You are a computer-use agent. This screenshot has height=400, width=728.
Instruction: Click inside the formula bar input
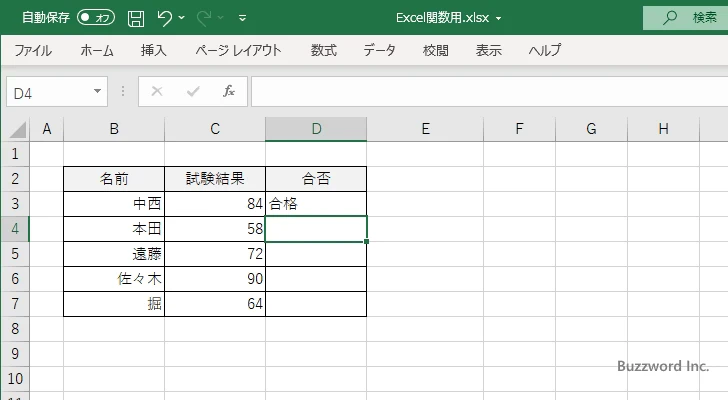(489, 92)
